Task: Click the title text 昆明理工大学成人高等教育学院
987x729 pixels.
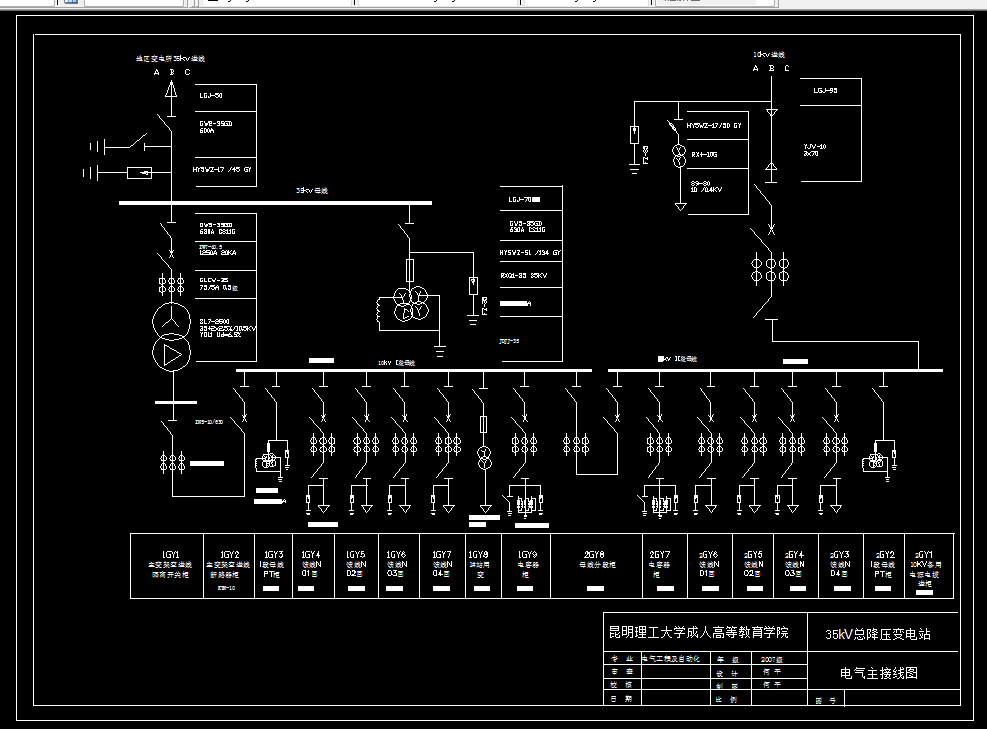Action: coord(698,632)
